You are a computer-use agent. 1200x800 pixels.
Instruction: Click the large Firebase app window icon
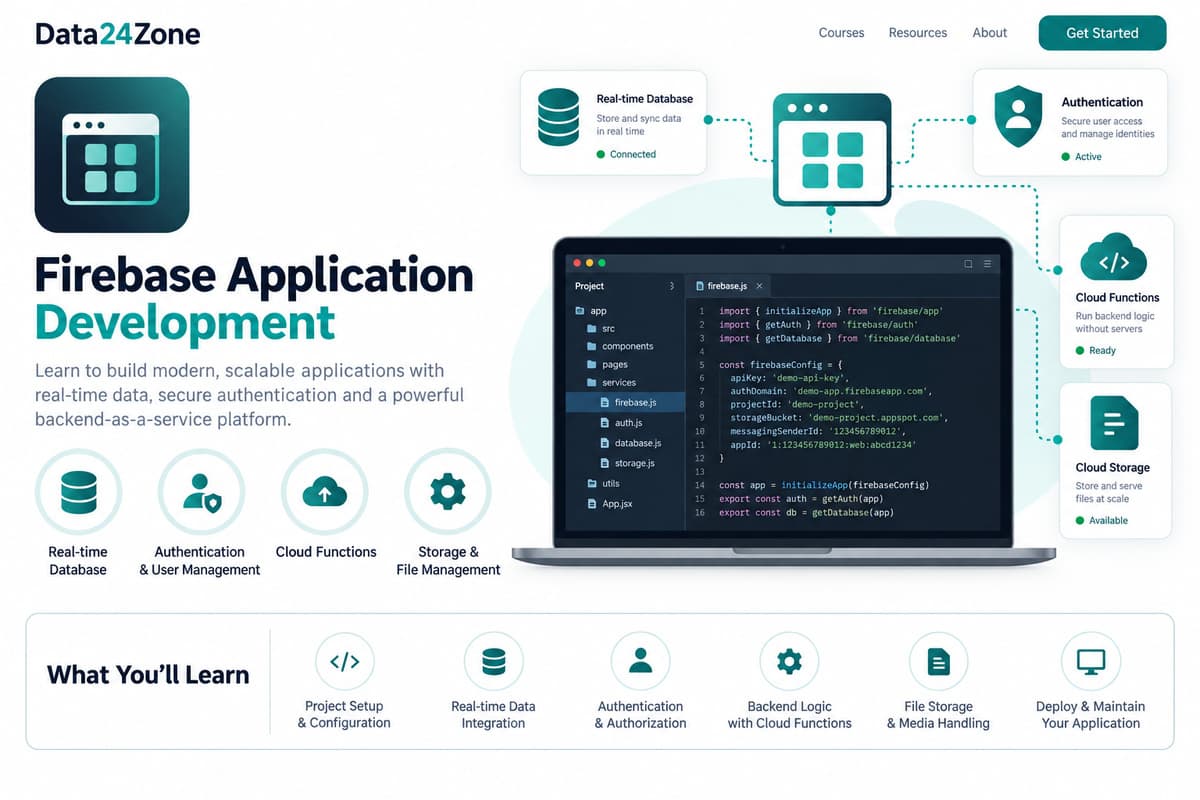[111, 155]
